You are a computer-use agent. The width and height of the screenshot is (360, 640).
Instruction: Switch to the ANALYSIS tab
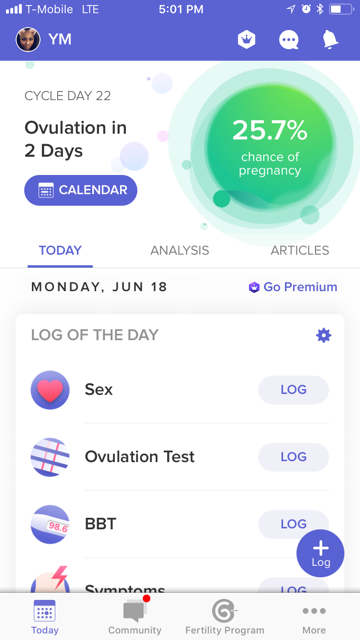180,250
